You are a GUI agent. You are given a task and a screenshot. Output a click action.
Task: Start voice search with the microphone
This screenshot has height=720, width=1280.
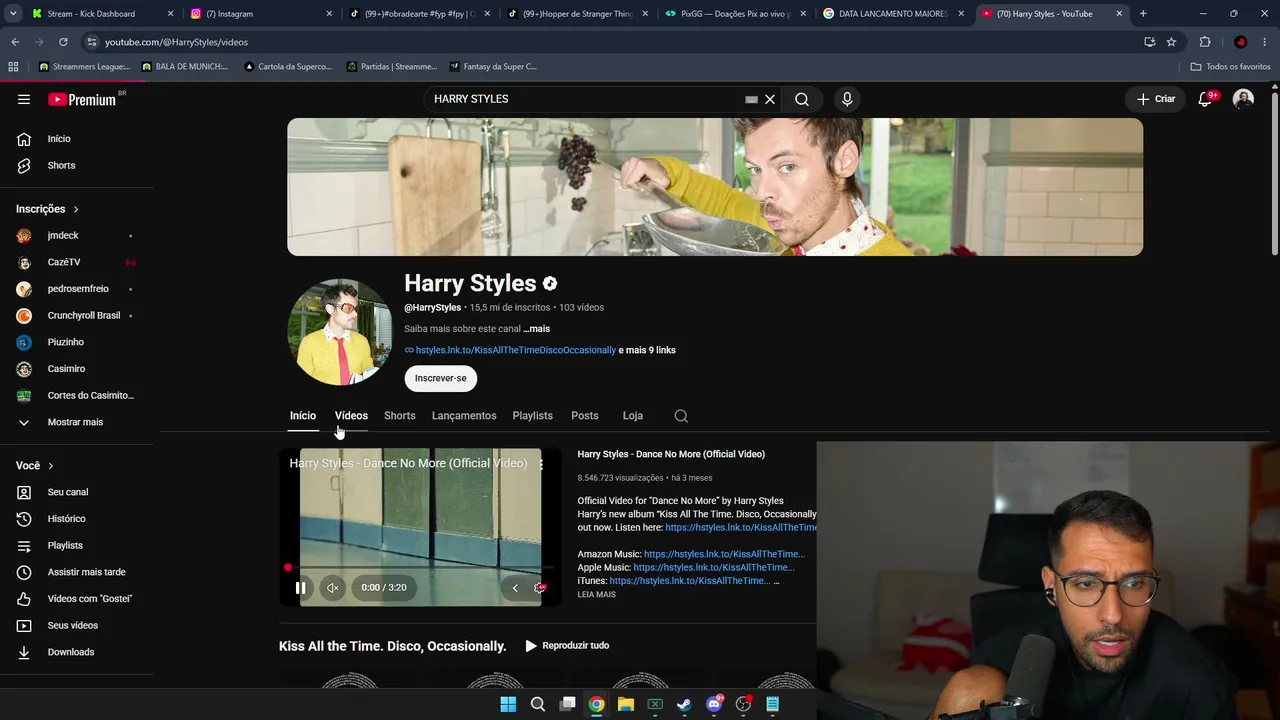tap(847, 99)
